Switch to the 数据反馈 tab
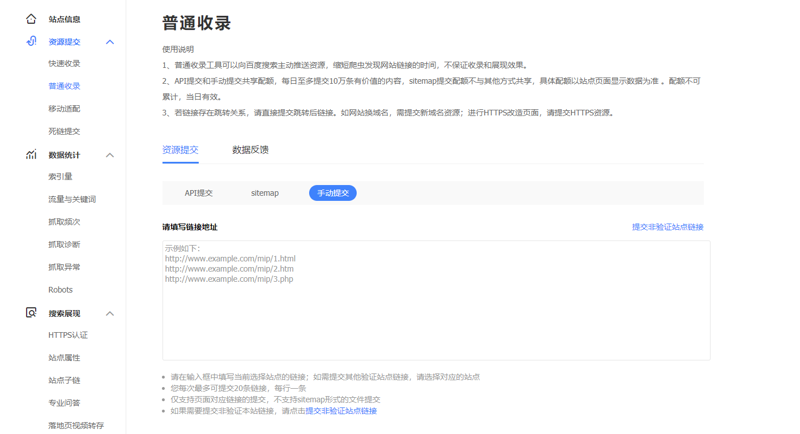 click(250, 150)
